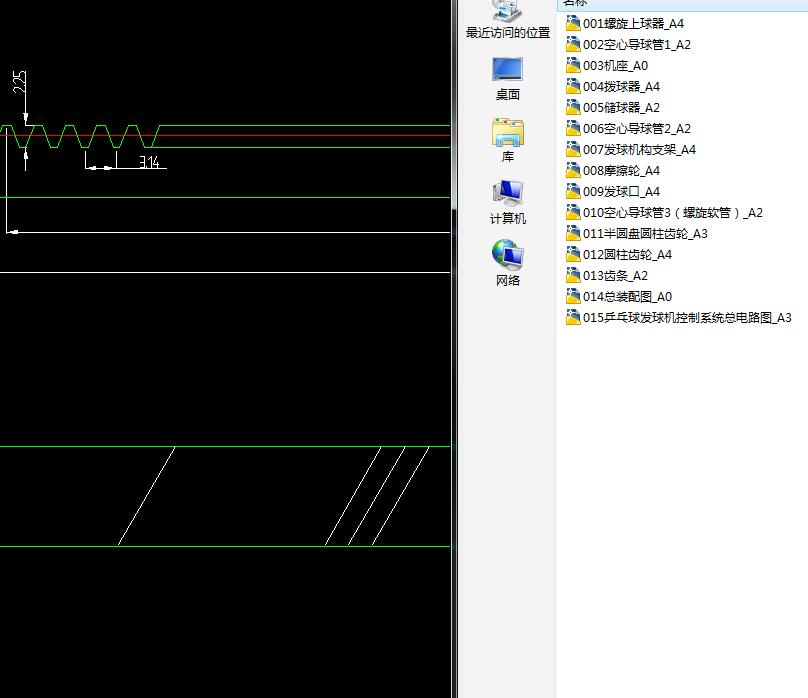Open Recent Places shortcut in sidebar

[x=508, y=20]
